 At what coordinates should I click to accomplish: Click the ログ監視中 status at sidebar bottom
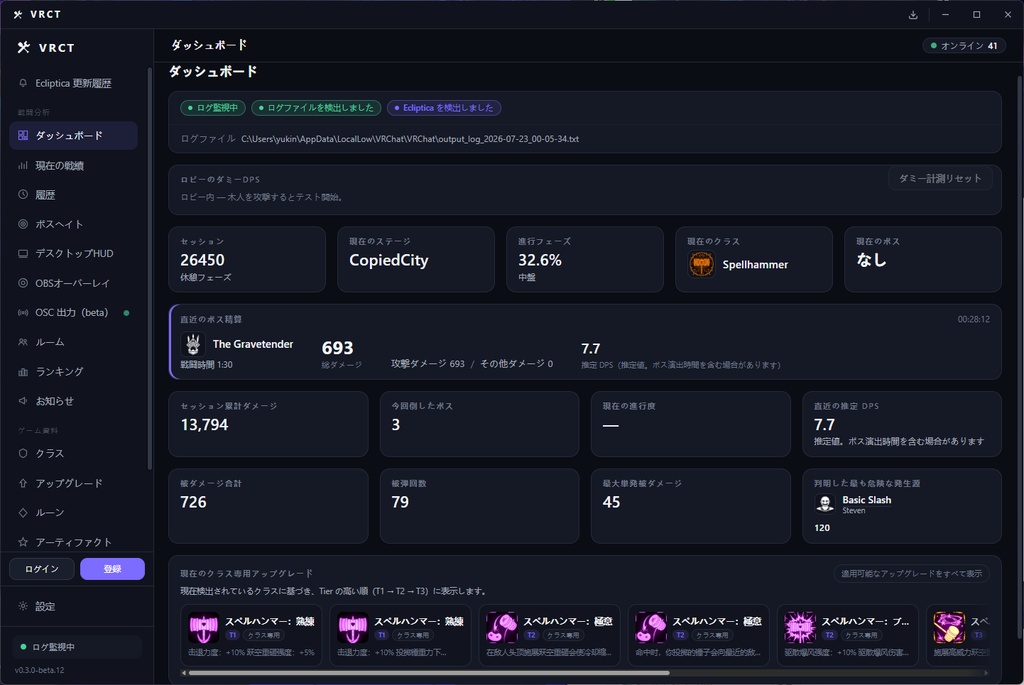[x=76, y=646]
